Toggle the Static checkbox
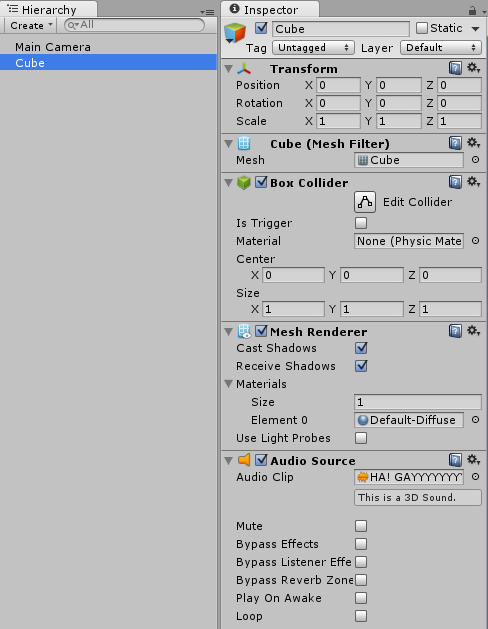Screen dimensions: 488x629 pyautogui.click(x=421, y=28)
